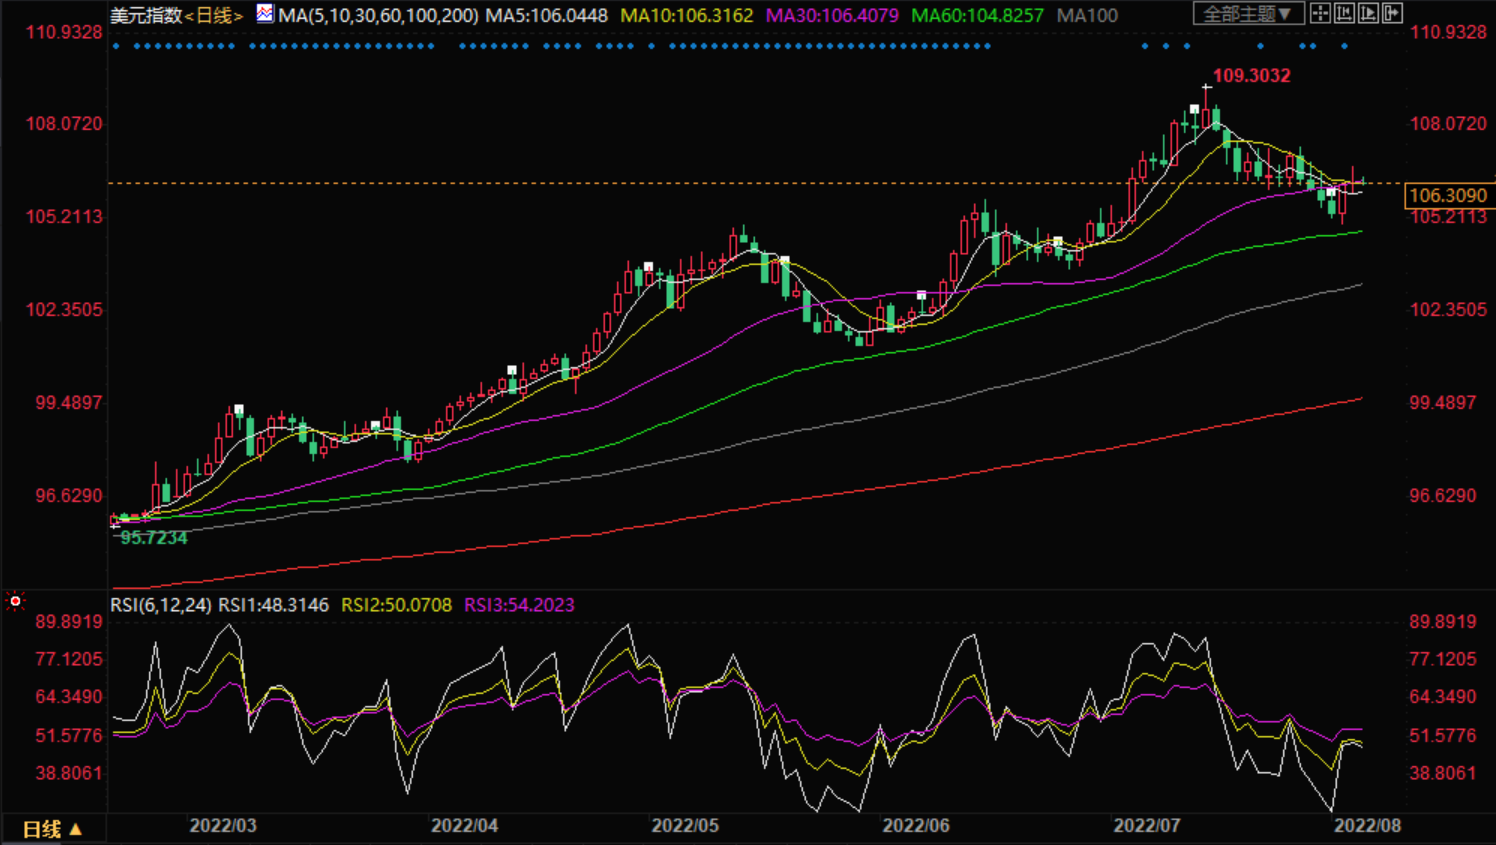Image resolution: width=1496 pixels, height=845 pixels.
Task: Click the jump-to-start chart icon
Action: point(1344,14)
